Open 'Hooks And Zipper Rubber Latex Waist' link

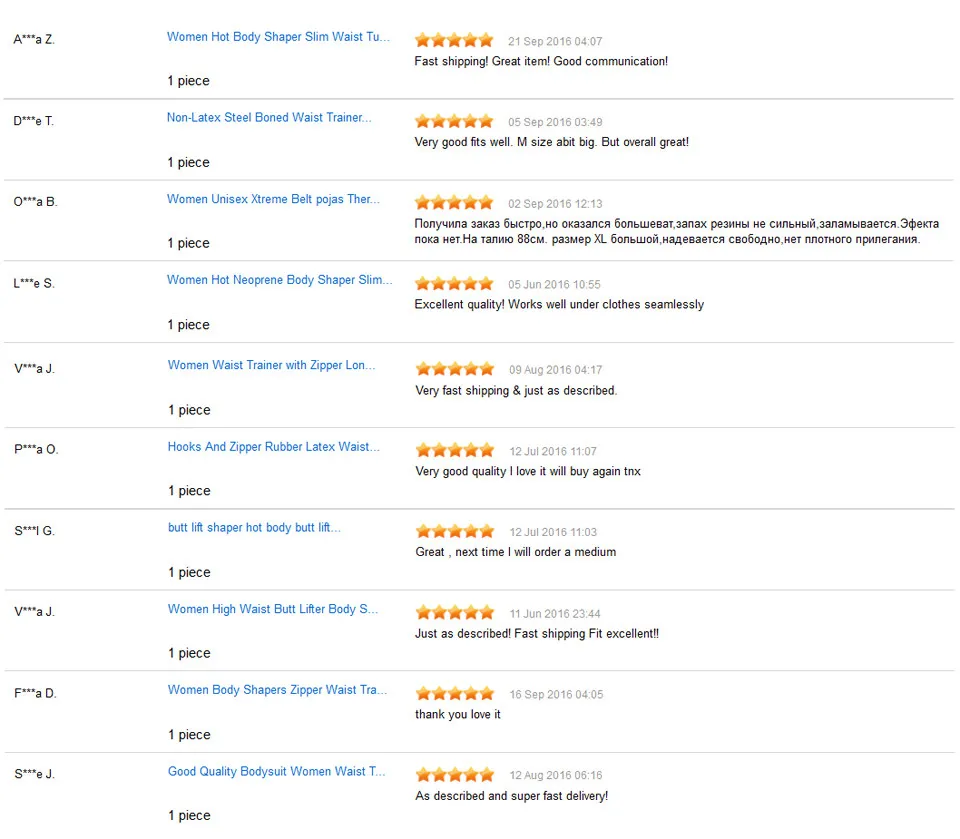274,447
